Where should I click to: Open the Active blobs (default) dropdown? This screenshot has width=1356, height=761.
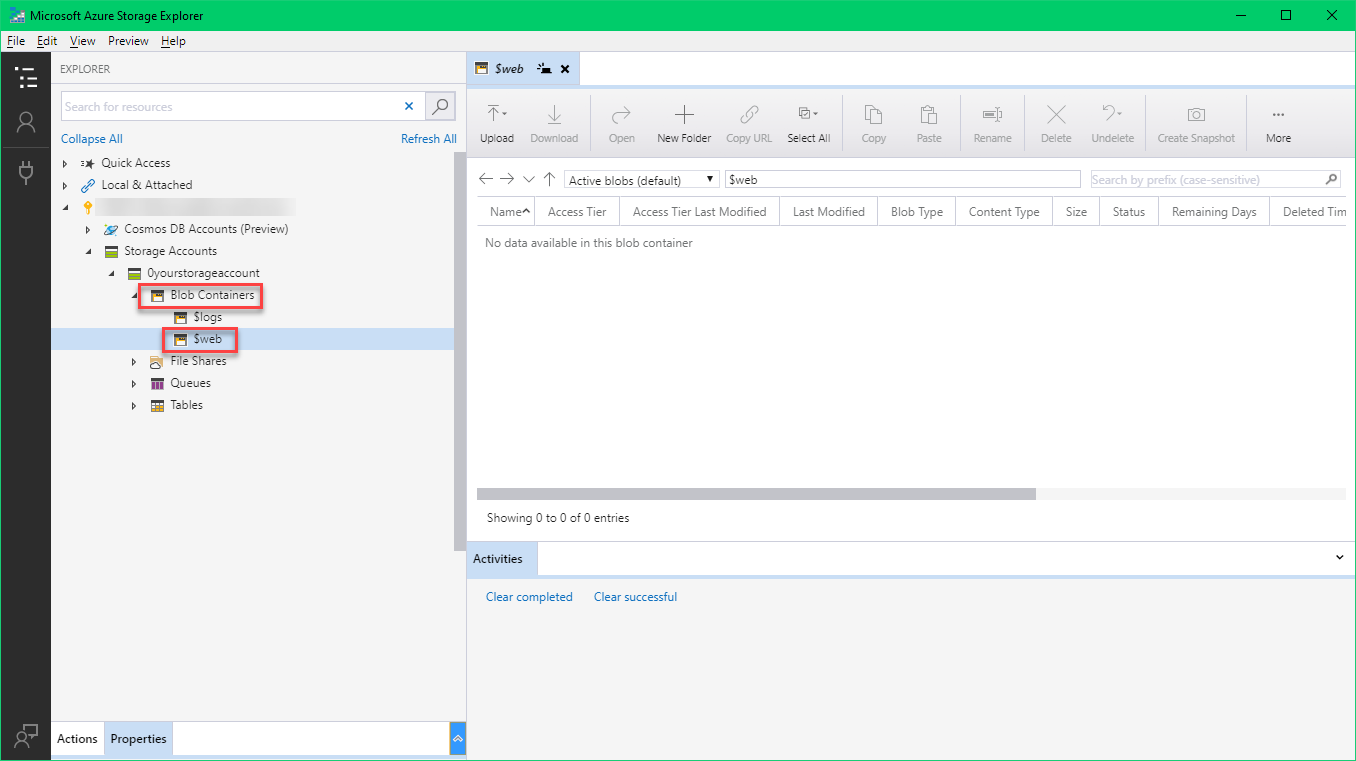[642, 180]
